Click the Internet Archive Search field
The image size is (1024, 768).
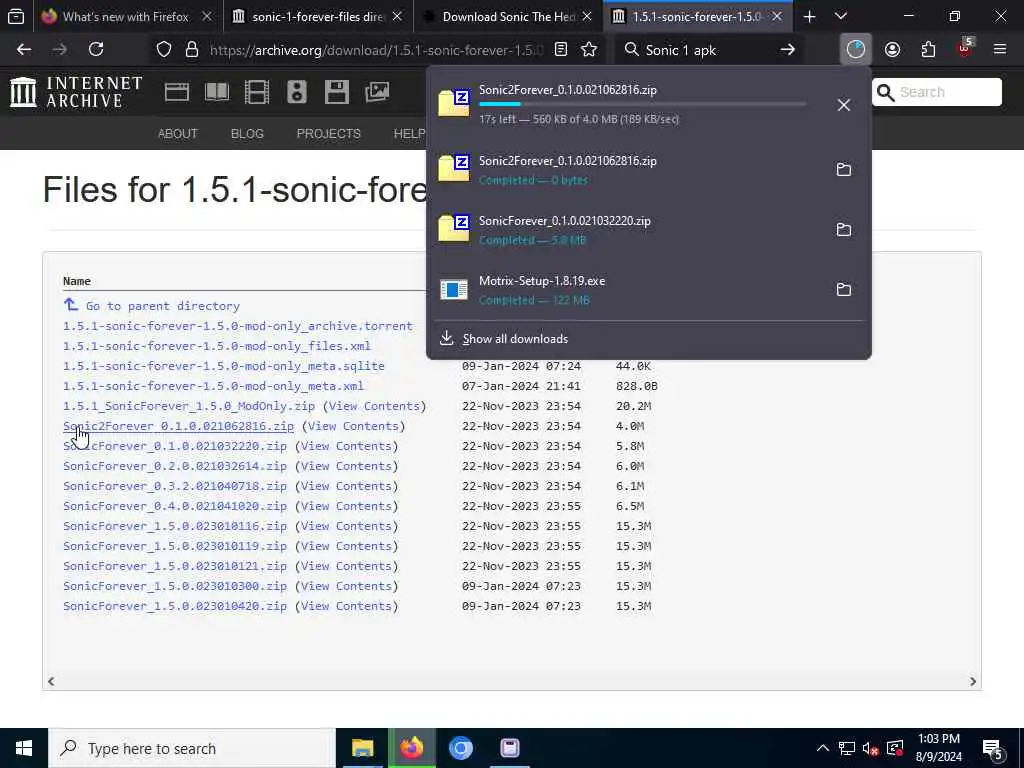pyautogui.click(x=936, y=92)
